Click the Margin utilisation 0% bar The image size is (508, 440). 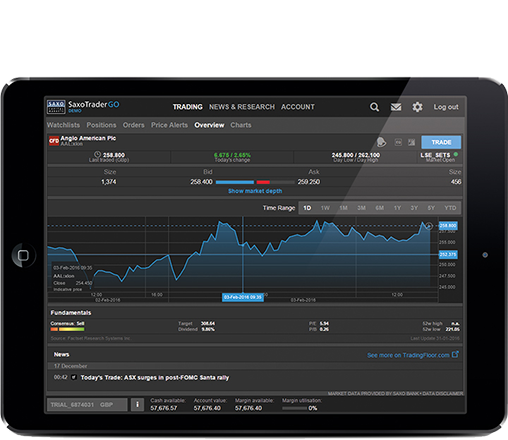click(294, 408)
